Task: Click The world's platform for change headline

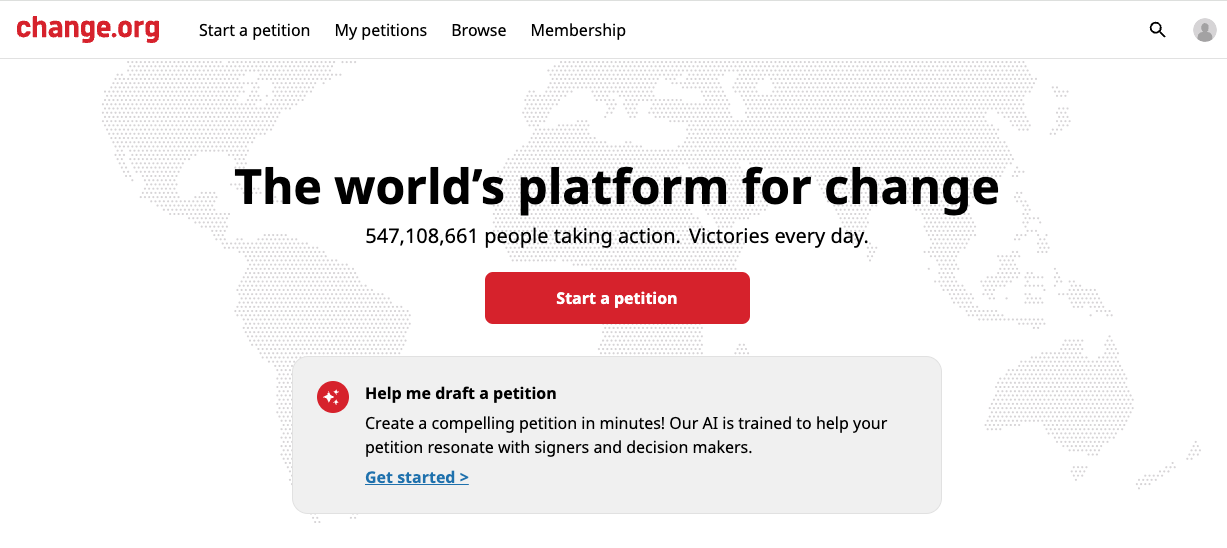Action: [x=616, y=187]
